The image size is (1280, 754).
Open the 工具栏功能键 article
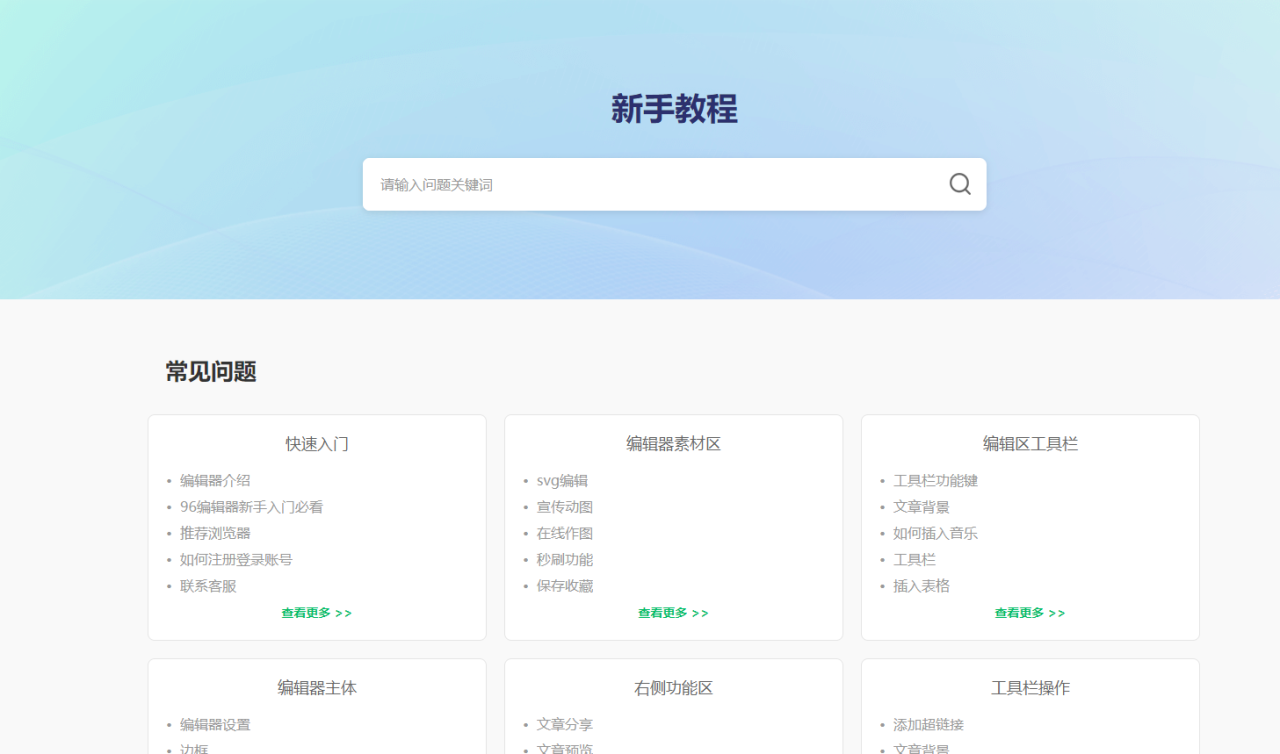pyautogui.click(x=935, y=481)
